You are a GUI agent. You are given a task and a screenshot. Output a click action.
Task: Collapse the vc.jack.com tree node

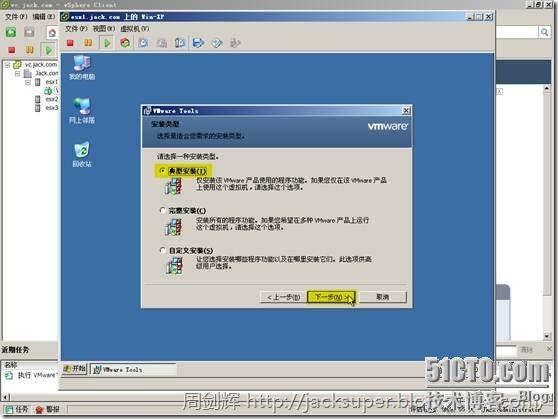click(x=7, y=65)
